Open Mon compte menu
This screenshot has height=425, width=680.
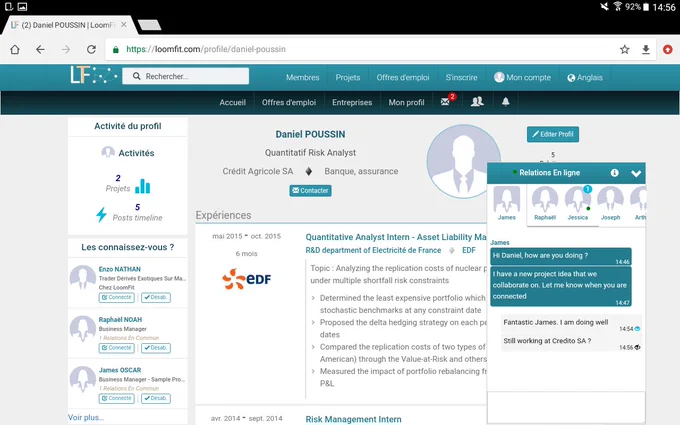[x=523, y=77]
